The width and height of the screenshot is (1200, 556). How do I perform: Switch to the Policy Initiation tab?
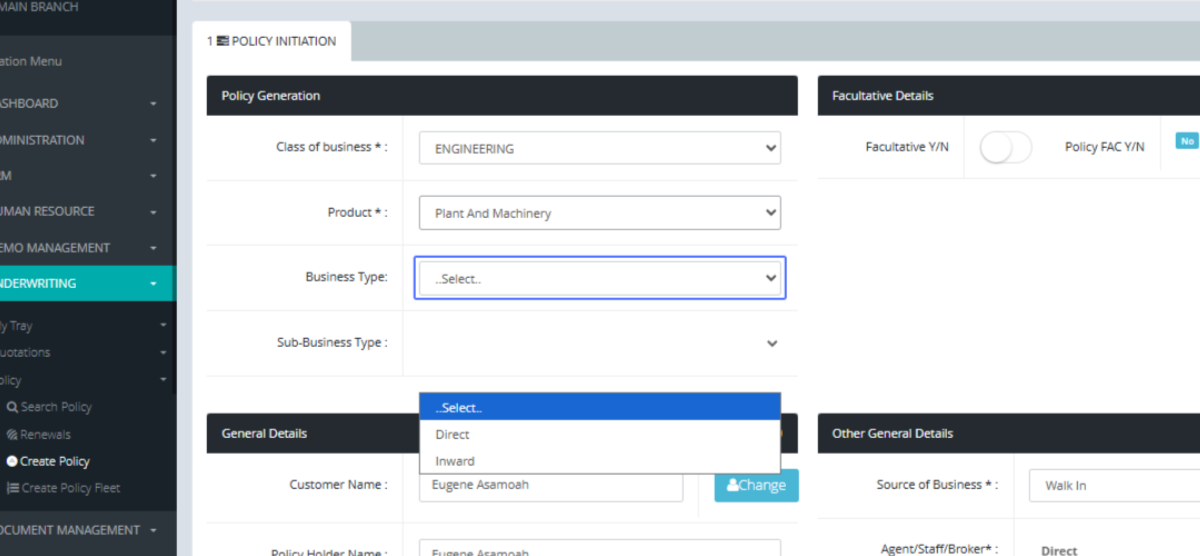(x=272, y=41)
